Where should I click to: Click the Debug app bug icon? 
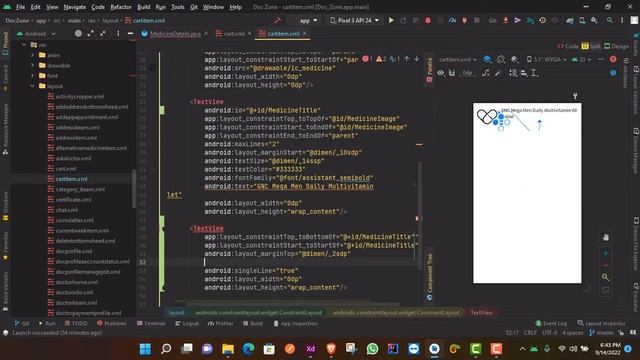pos(428,20)
